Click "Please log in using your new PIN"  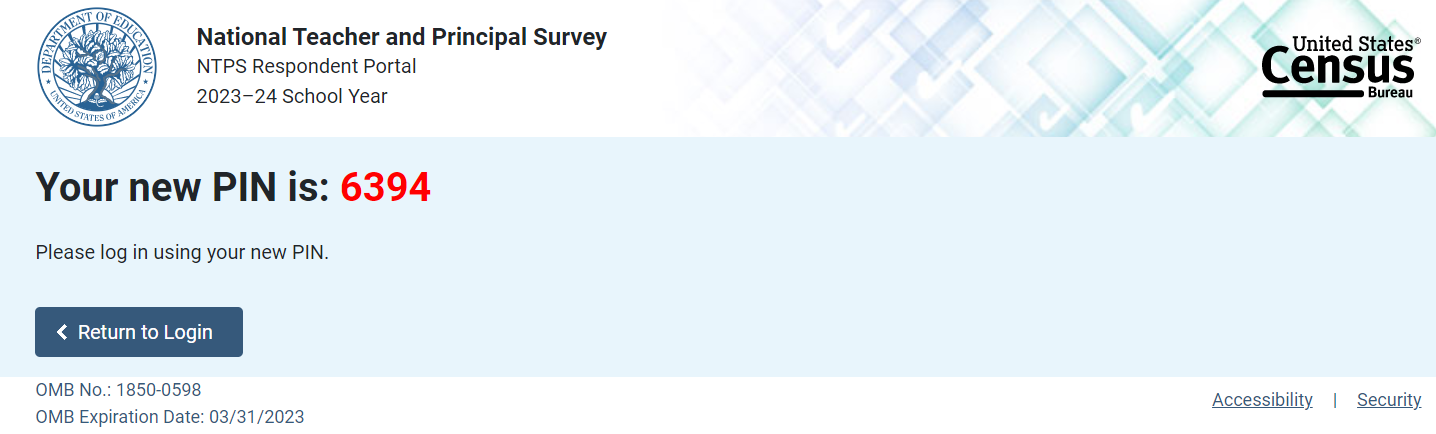point(182,253)
